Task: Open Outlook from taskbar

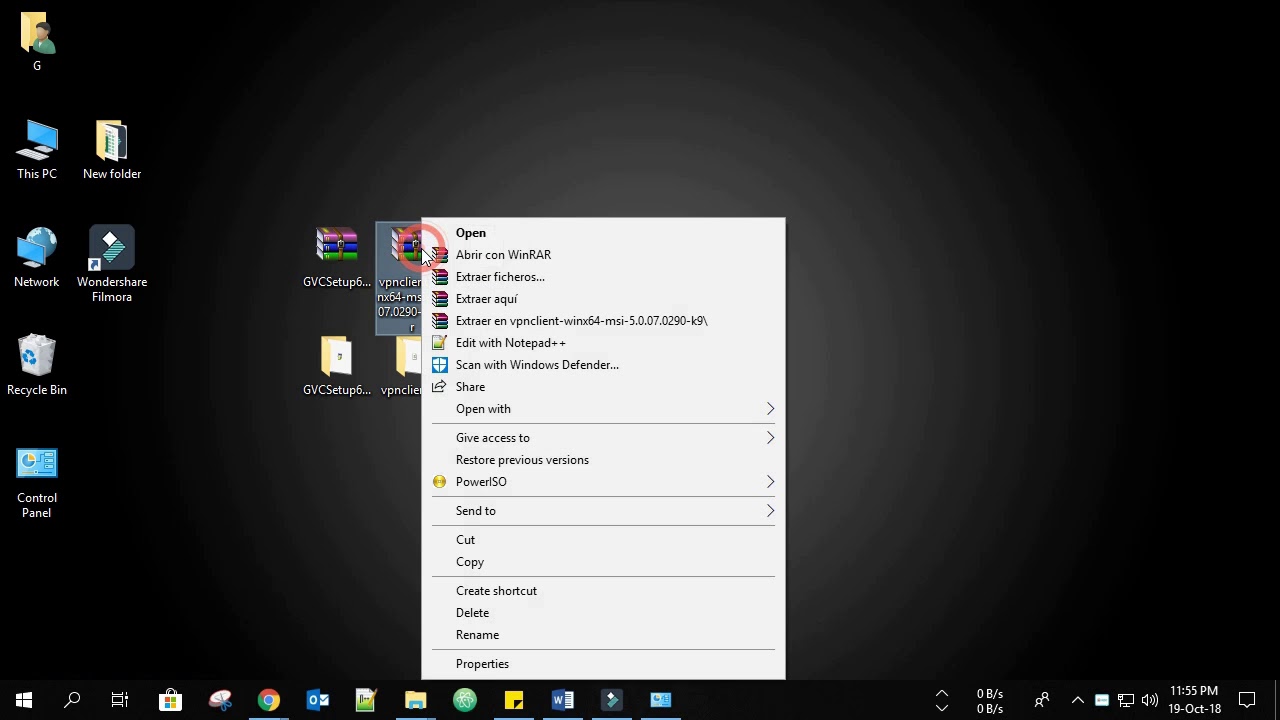Action: coord(317,700)
